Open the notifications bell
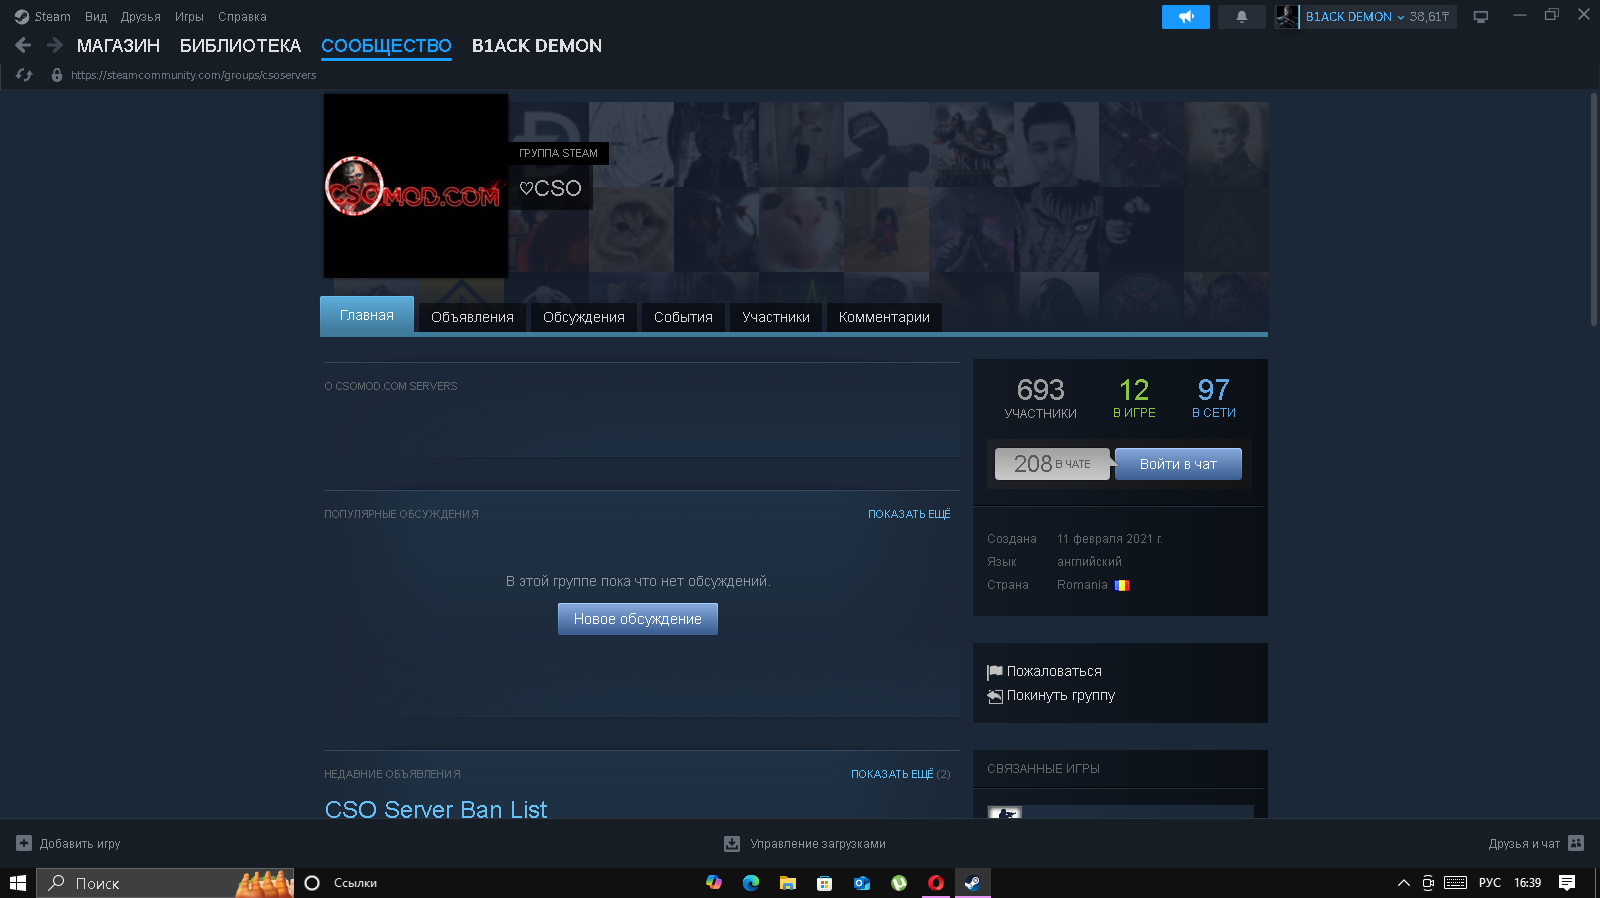1600x898 pixels. click(x=1241, y=17)
